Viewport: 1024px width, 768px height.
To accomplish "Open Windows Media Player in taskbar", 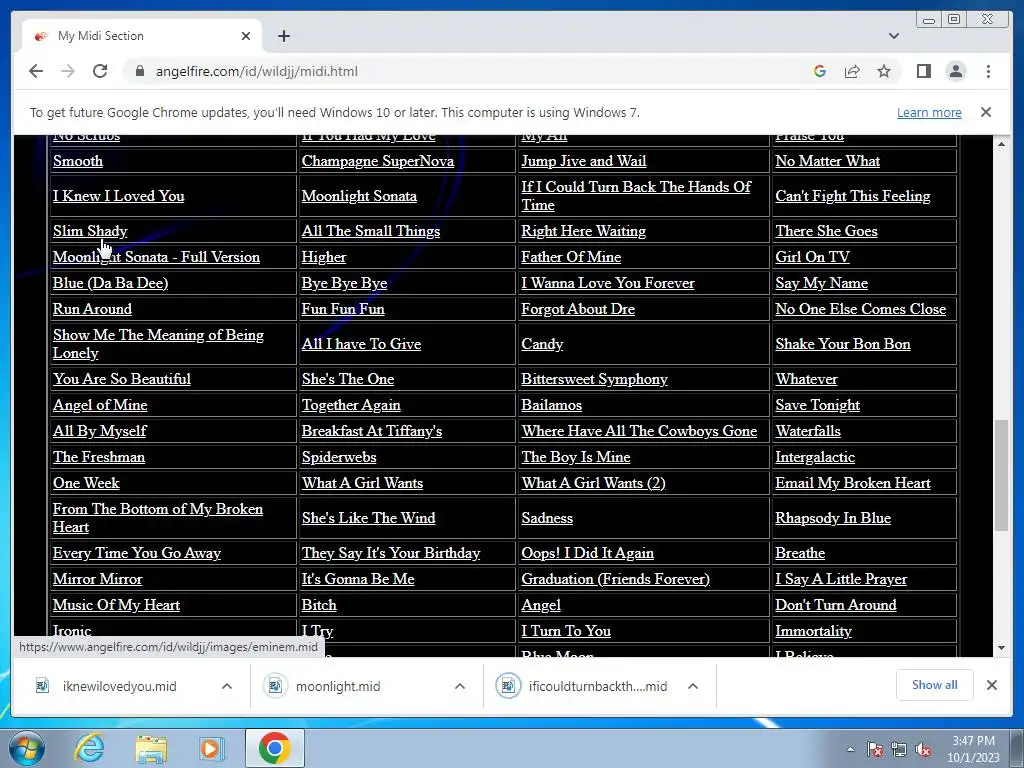I will (x=212, y=748).
